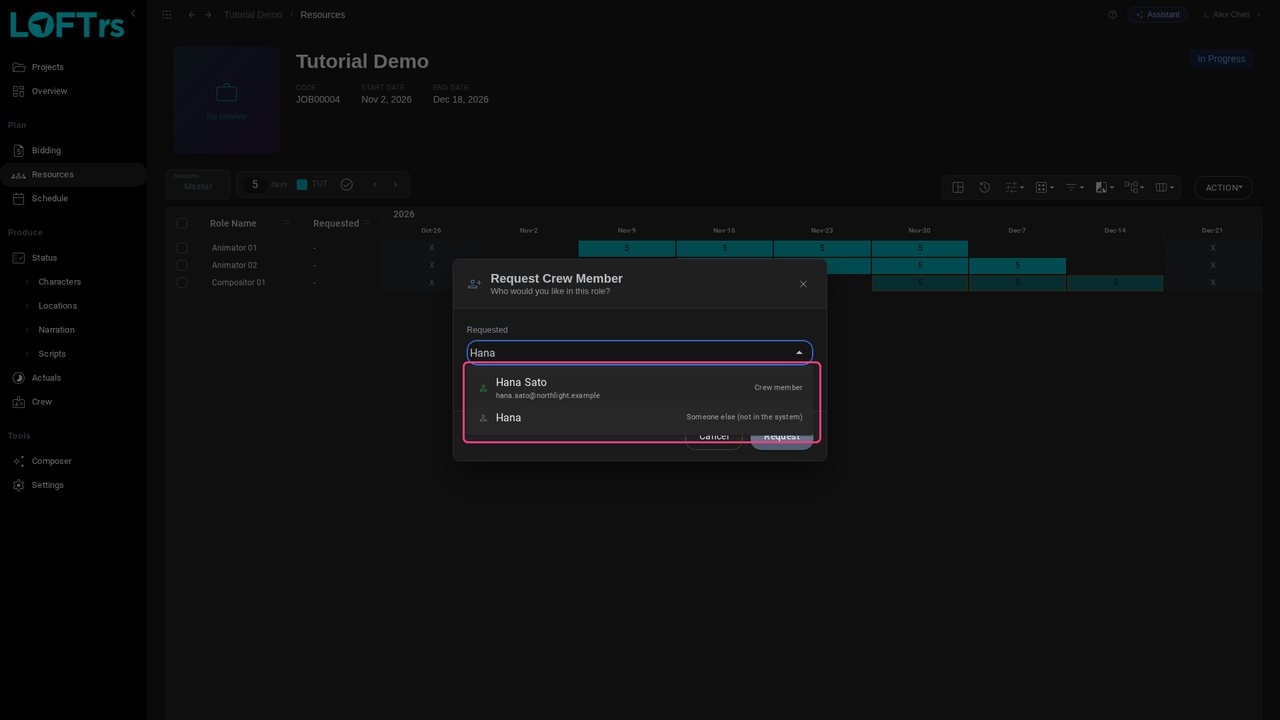
Task: Launch the Assistant
Action: click(1157, 15)
